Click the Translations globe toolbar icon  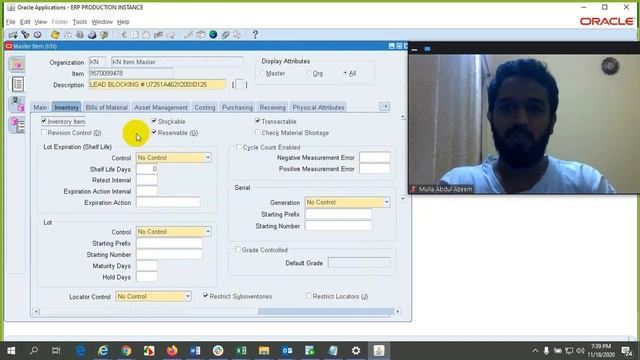pyautogui.click(x=213, y=35)
